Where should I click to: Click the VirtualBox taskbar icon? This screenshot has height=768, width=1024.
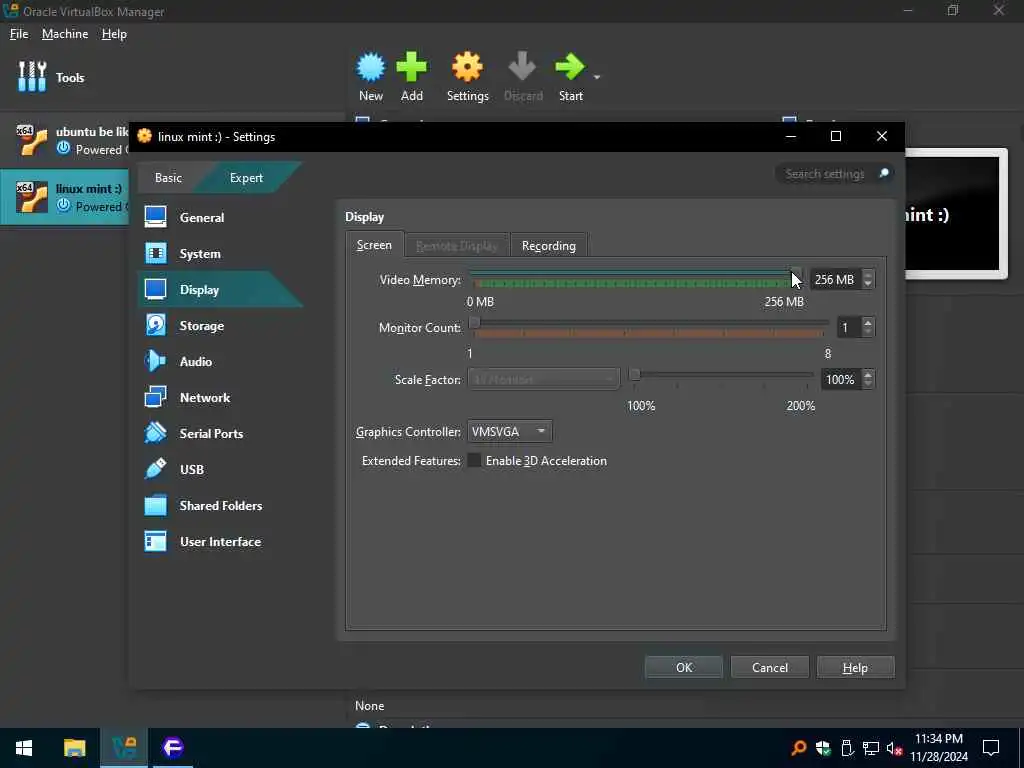pos(124,748)
